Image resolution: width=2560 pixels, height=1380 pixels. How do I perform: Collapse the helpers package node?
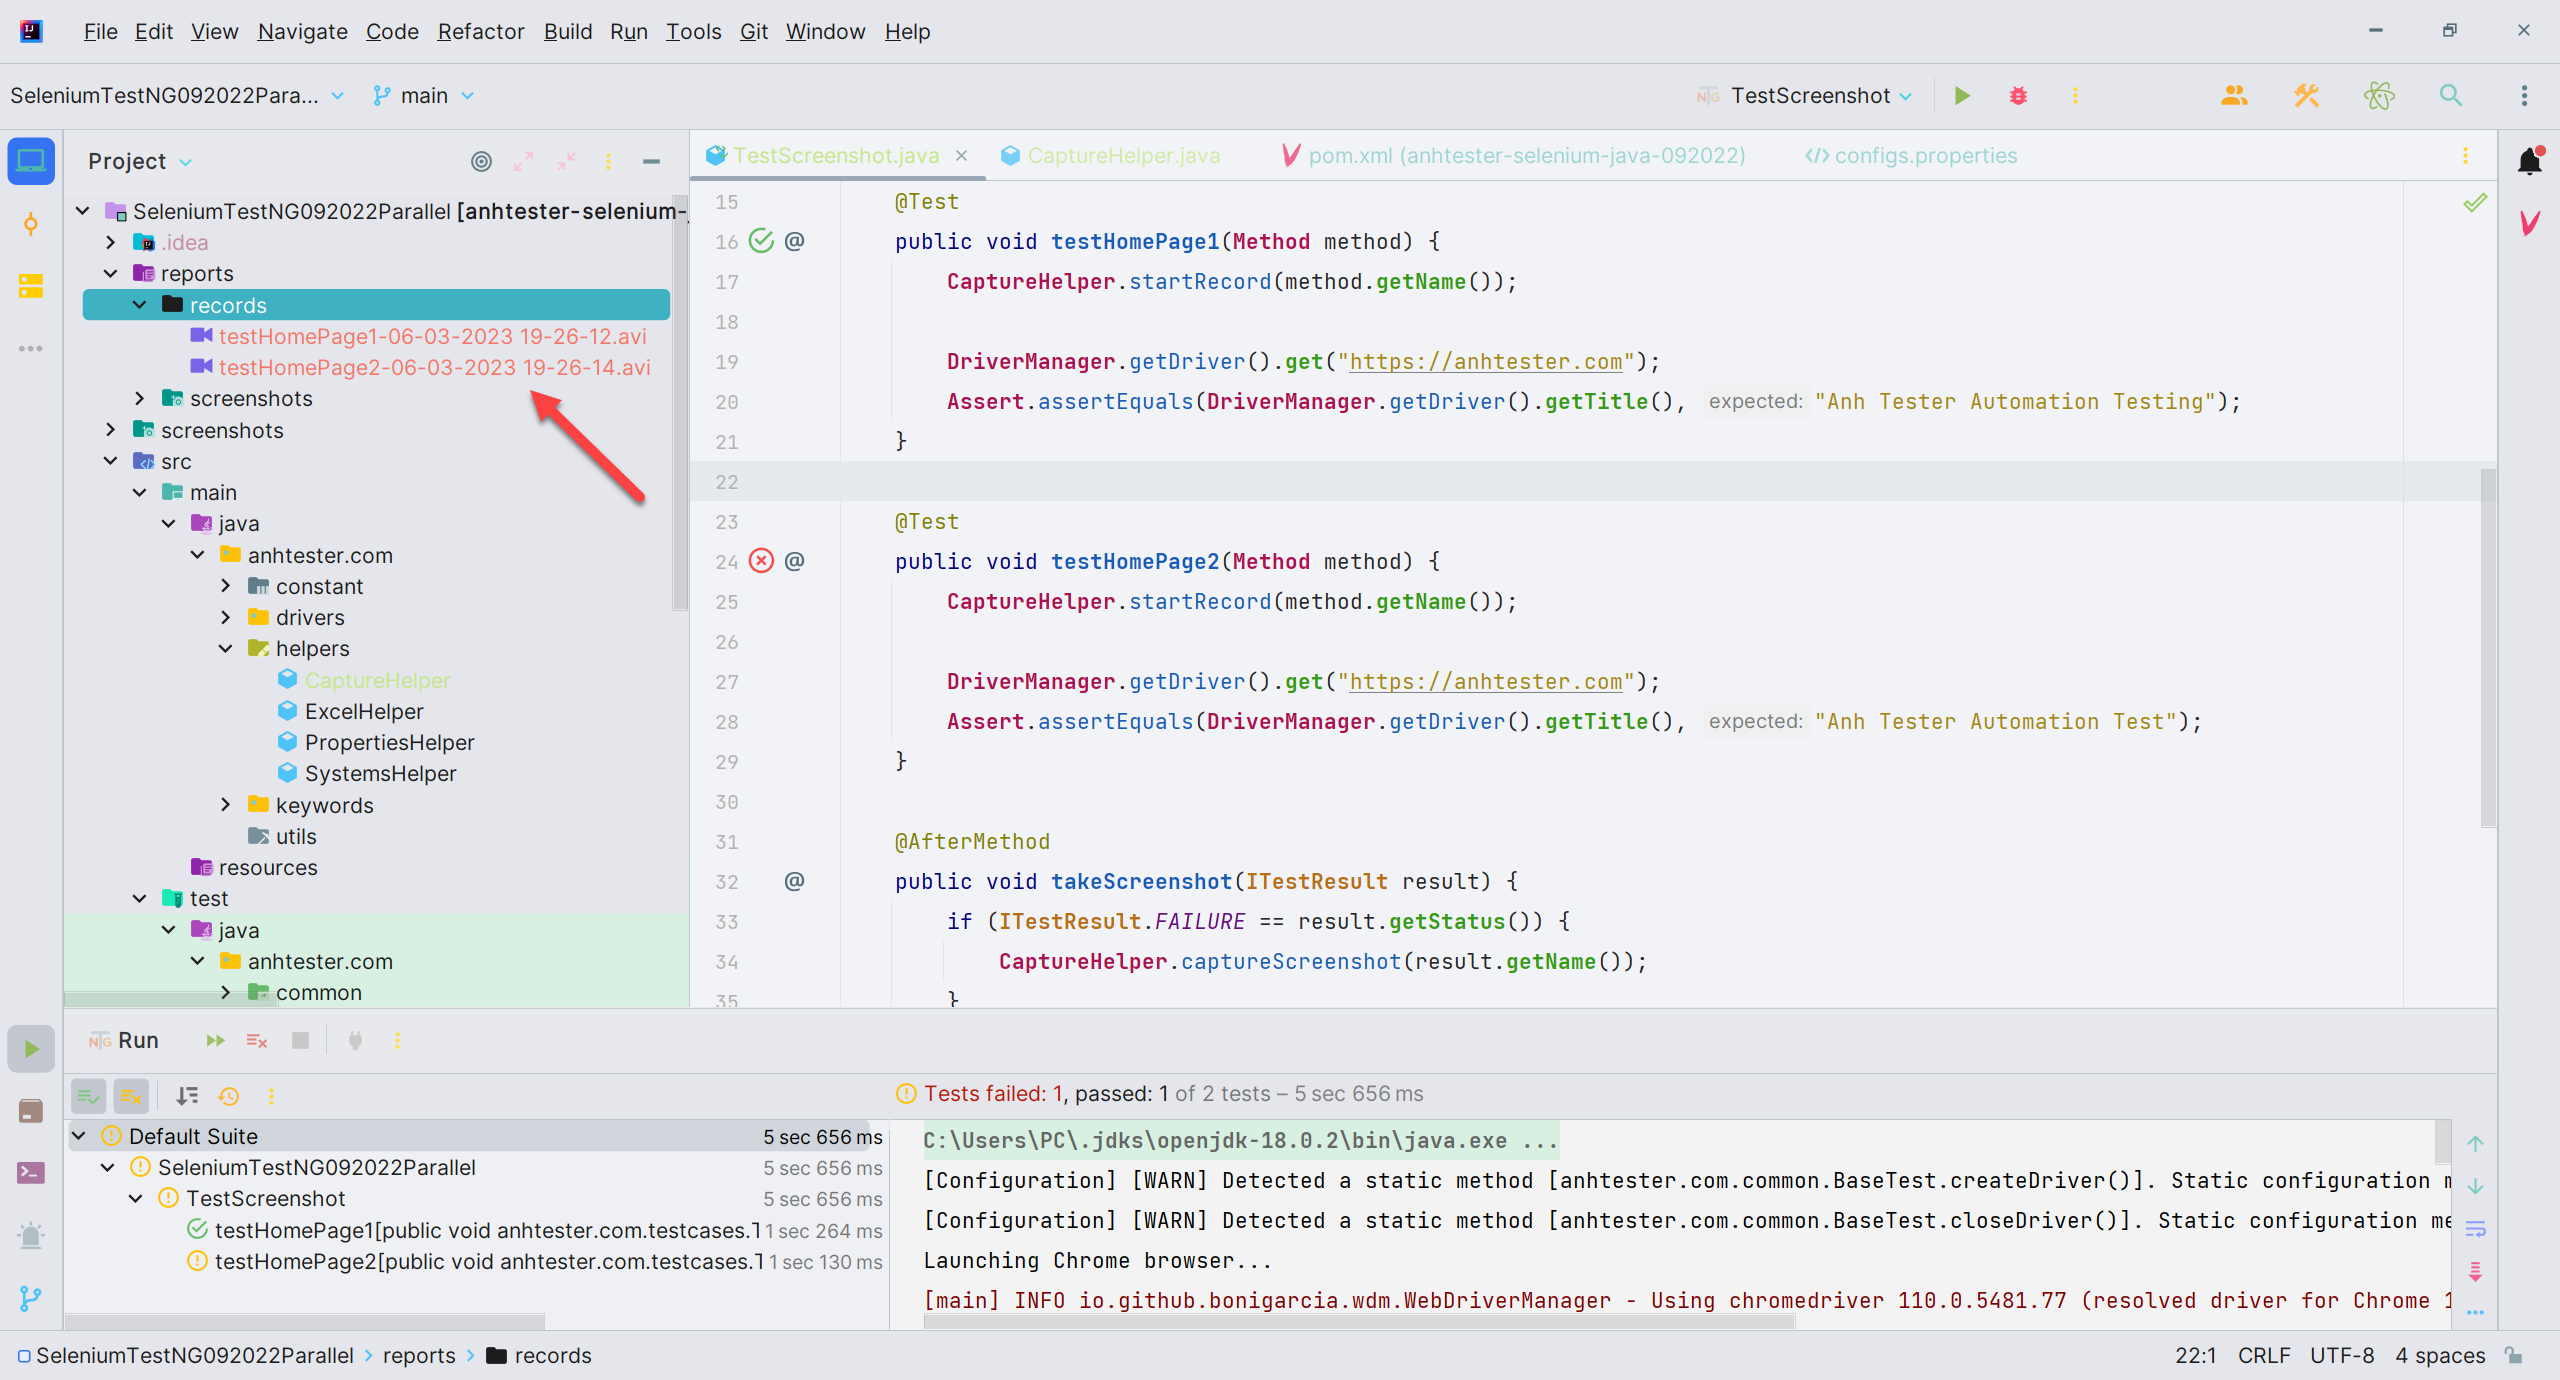(226, 649)
